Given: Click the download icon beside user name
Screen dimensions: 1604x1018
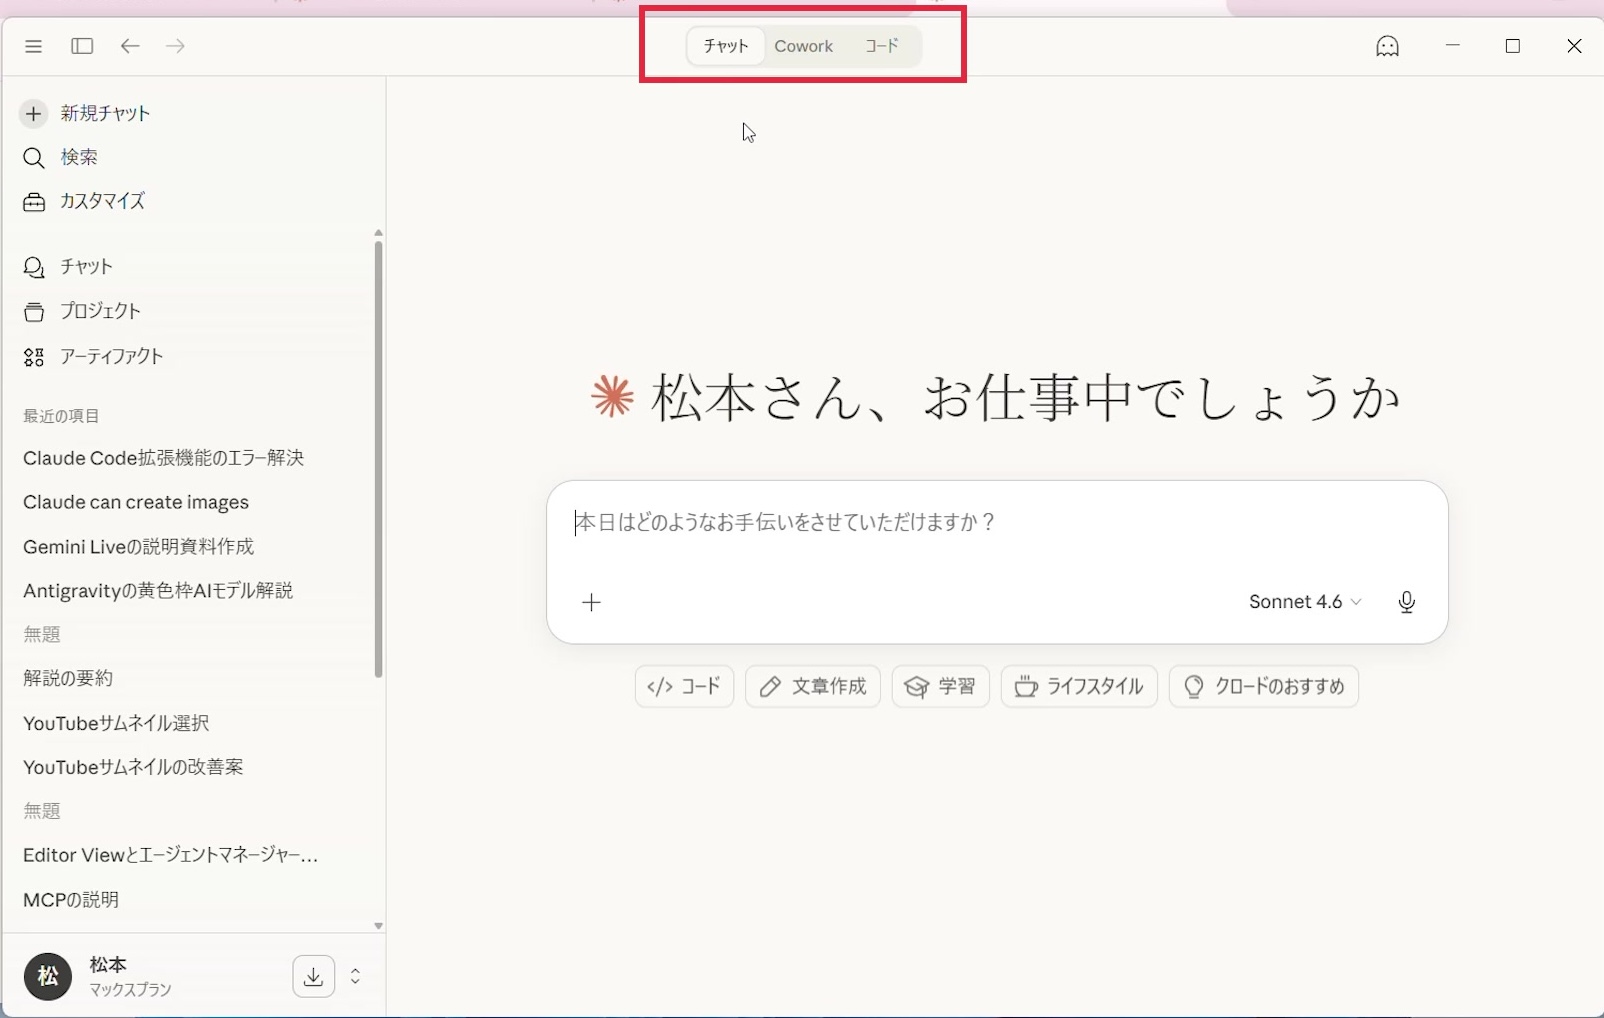Looking at the screenshot, I should pyautogui.click(x=313, y=976).
